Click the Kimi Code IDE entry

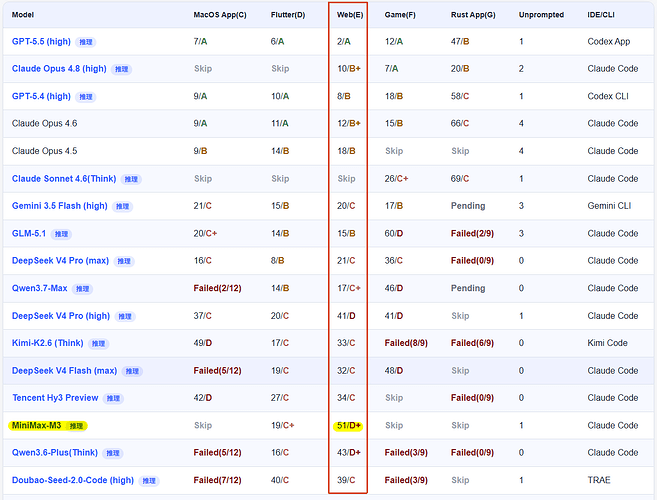(x=608, y=343)
